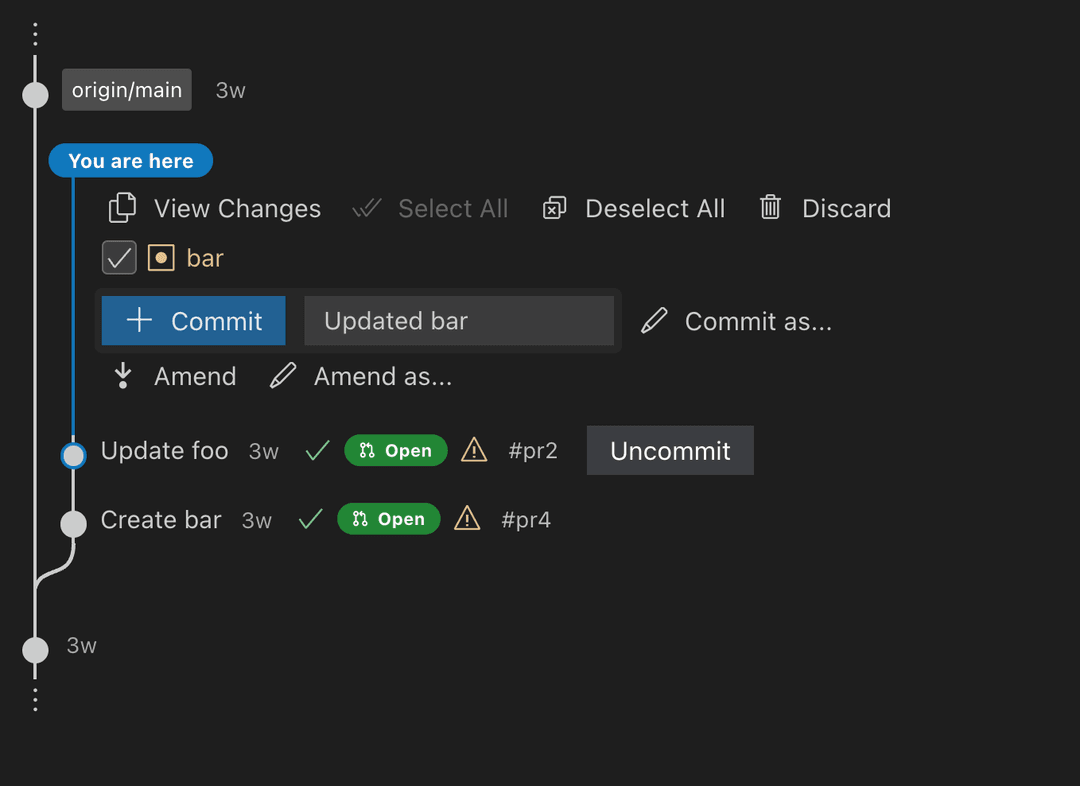The width and height of the screenshot is (1080, 786).
Task: Click warning triangle on Create bar row
Action: point(467,518)
